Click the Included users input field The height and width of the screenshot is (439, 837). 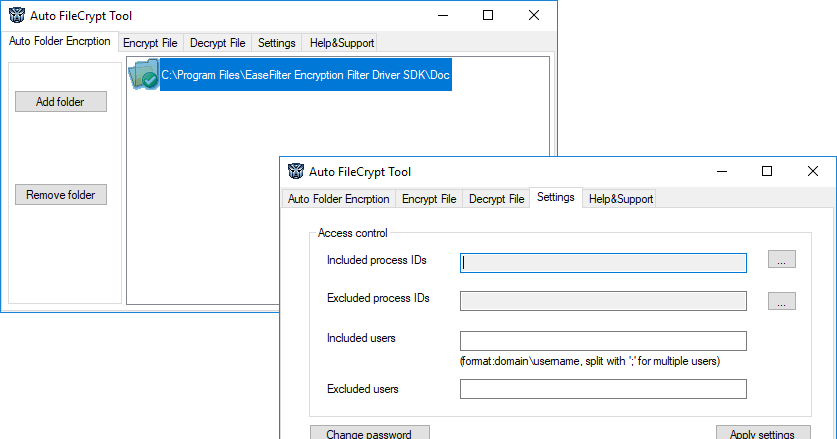tap(603, 341)
